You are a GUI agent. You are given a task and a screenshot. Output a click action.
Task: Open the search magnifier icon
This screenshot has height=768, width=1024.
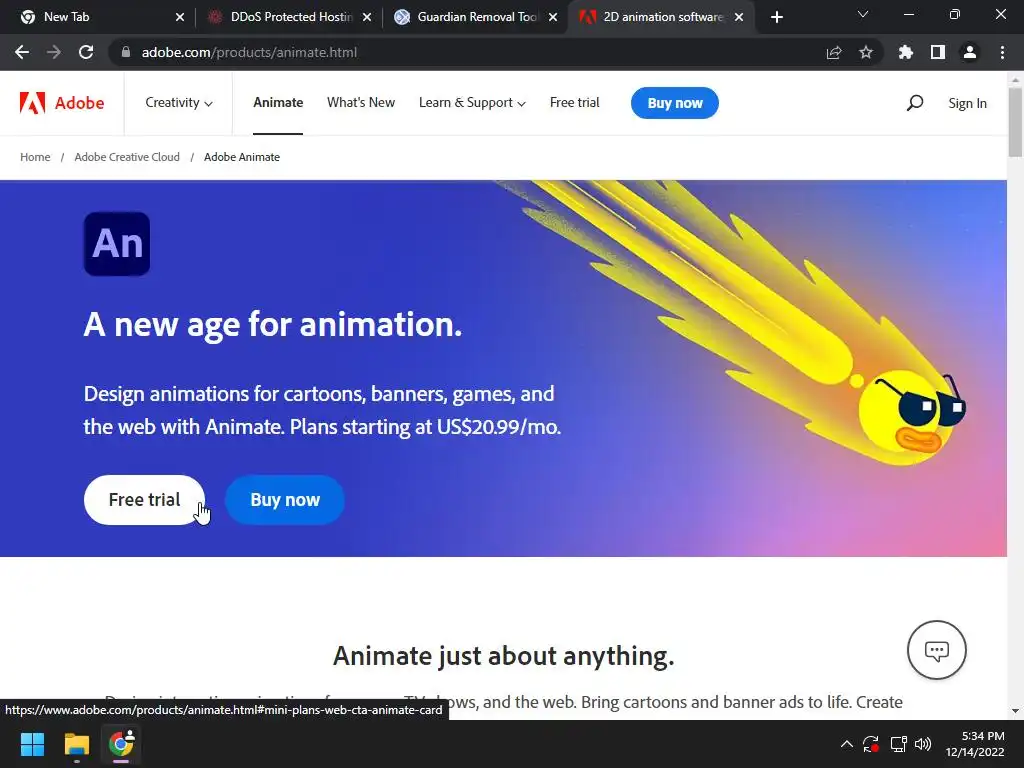(915, 103)
